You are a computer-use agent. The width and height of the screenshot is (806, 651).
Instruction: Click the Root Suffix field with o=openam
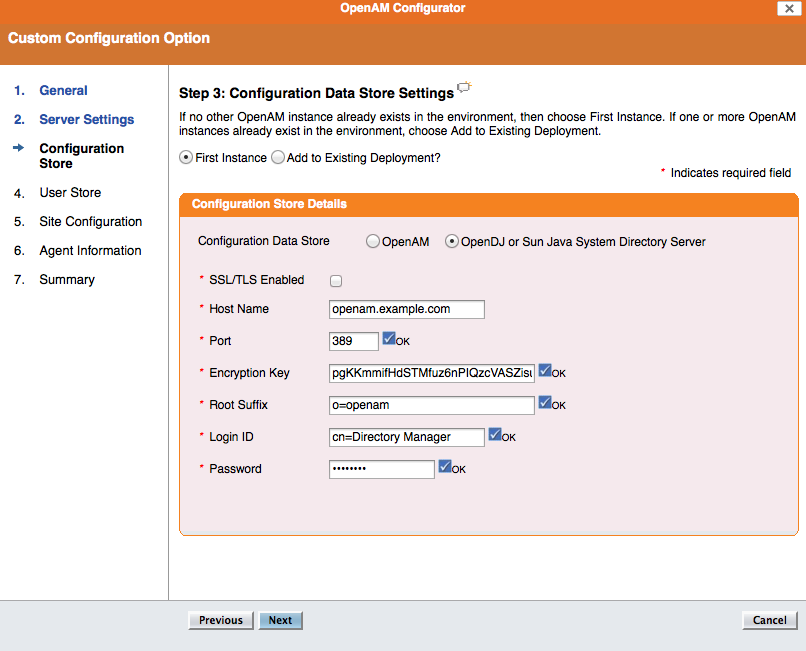click(432, 405)
